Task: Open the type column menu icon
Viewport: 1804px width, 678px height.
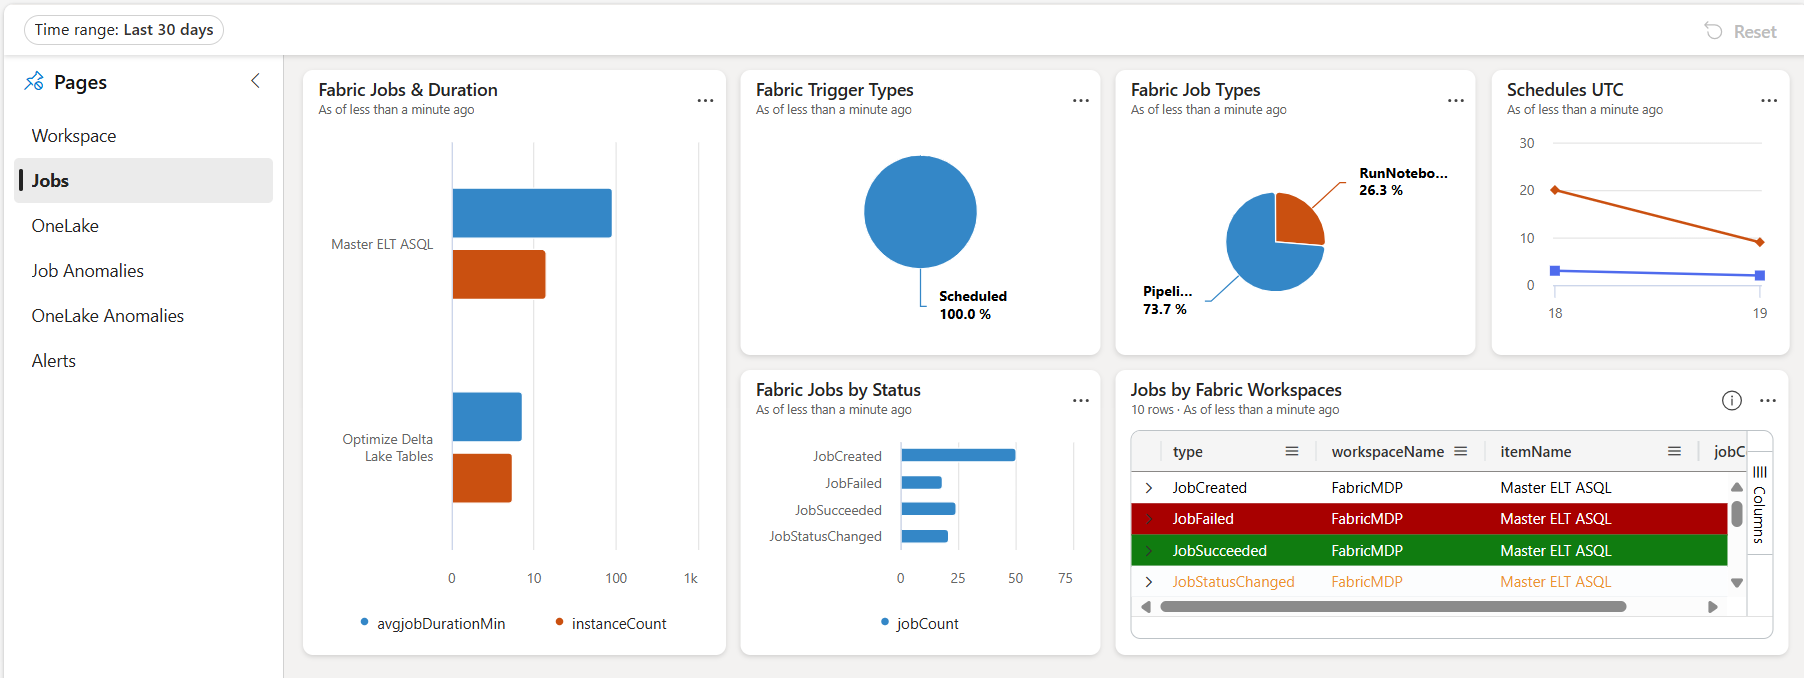Action: 1291,452
